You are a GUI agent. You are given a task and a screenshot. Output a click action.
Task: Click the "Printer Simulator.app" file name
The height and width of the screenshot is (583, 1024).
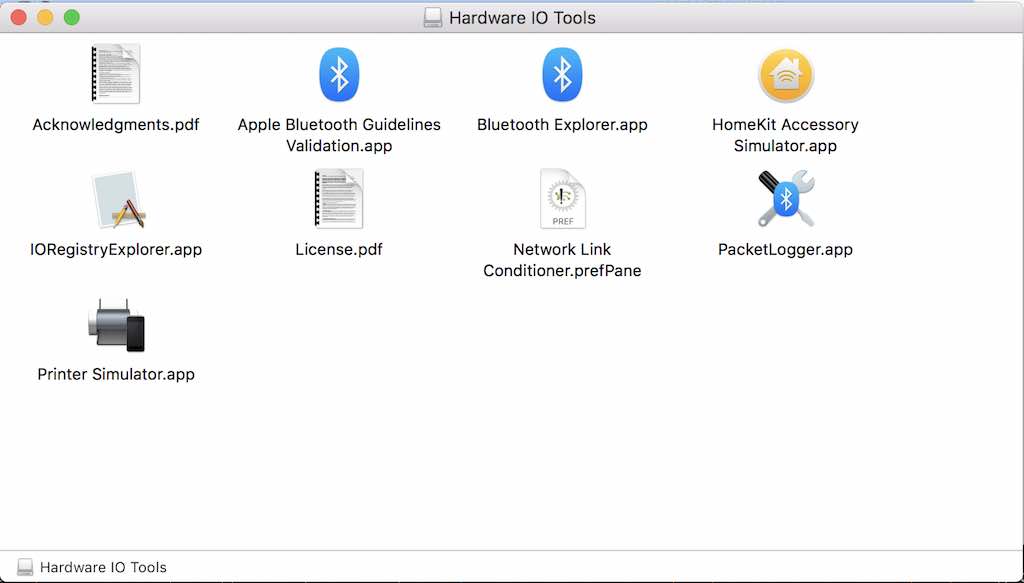(x=116, y=374)
